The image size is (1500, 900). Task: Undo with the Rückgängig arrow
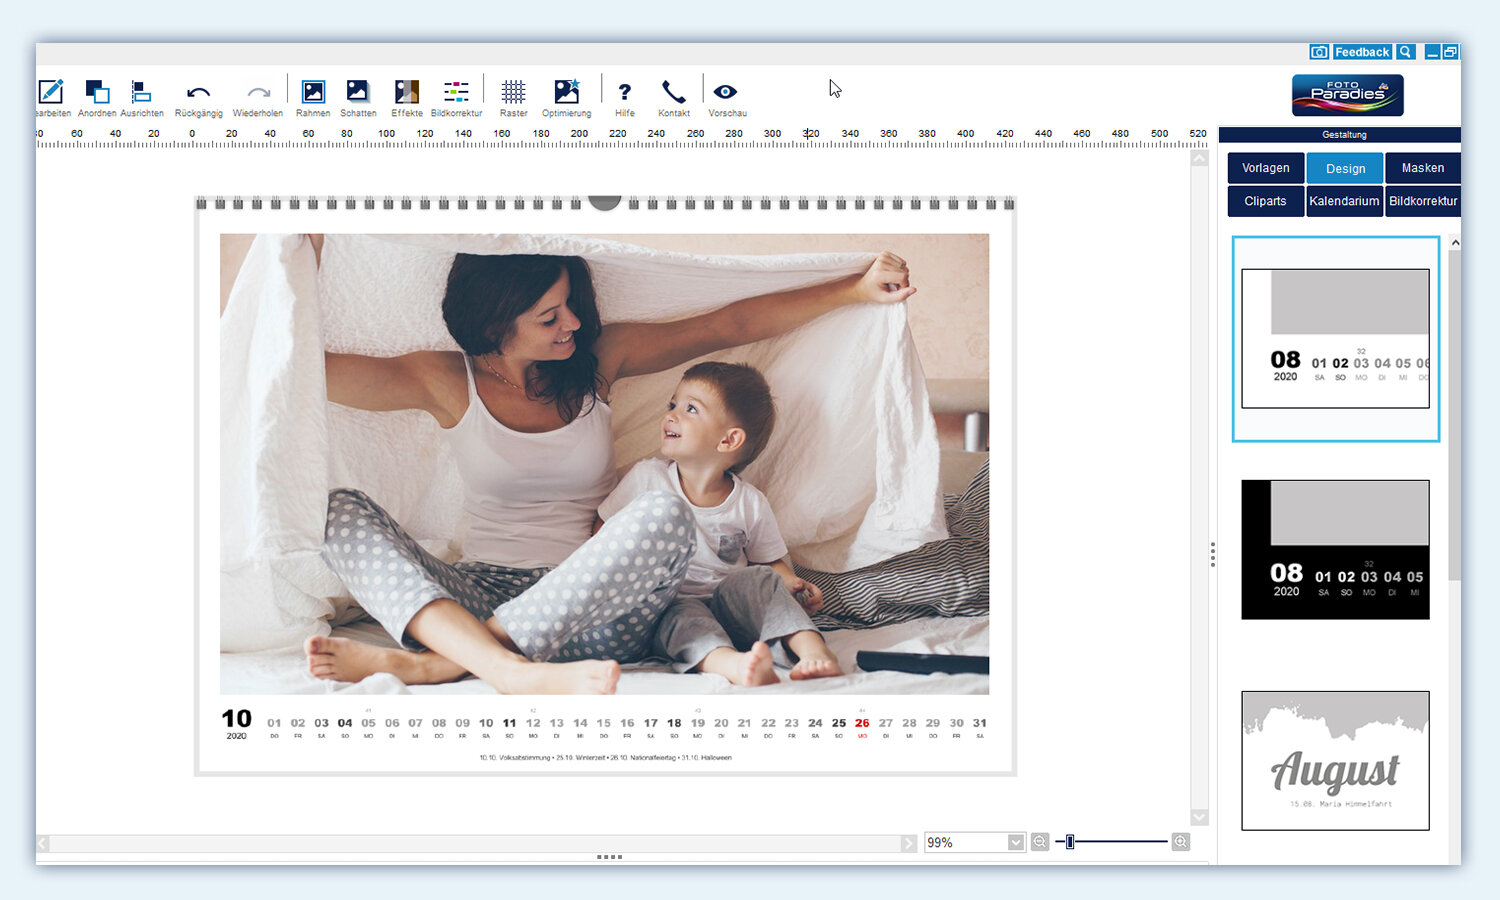tap(198, 94)
